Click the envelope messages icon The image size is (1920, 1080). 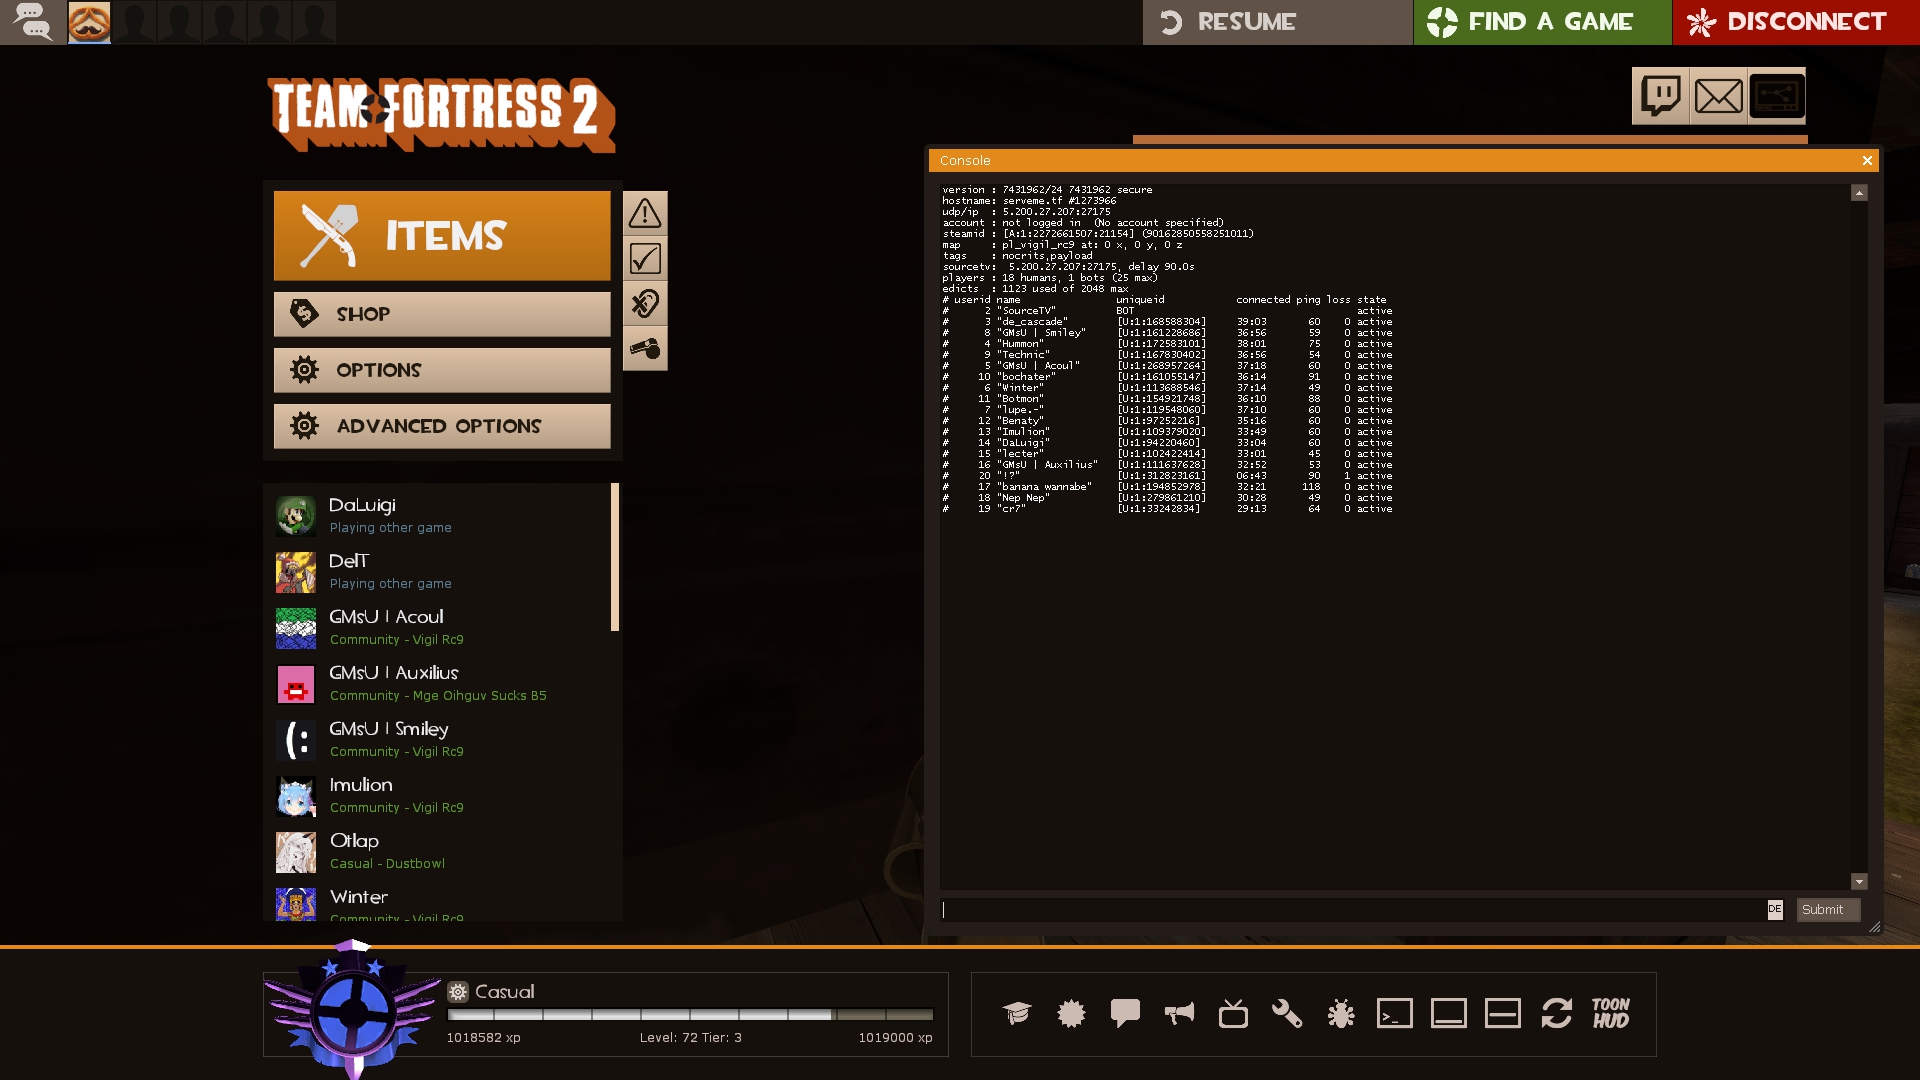pyautogui.click(x=1718, y=96)
